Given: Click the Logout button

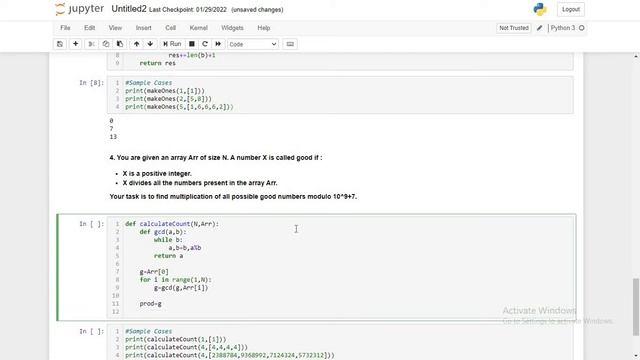Looking at the screenshot, I should [571, 9].
